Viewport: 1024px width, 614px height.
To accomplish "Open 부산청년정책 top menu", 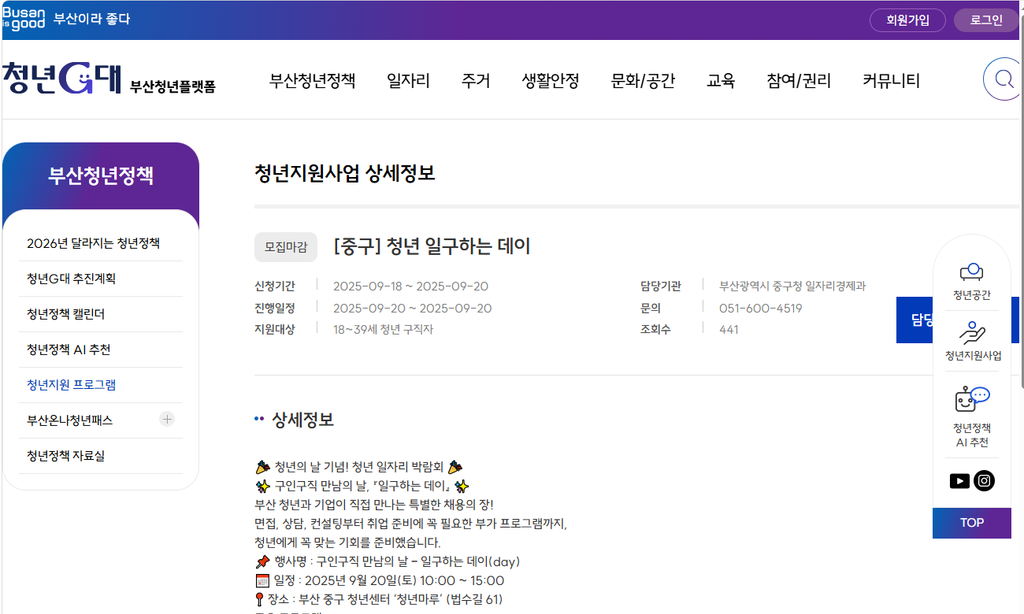I will point(312,80).
